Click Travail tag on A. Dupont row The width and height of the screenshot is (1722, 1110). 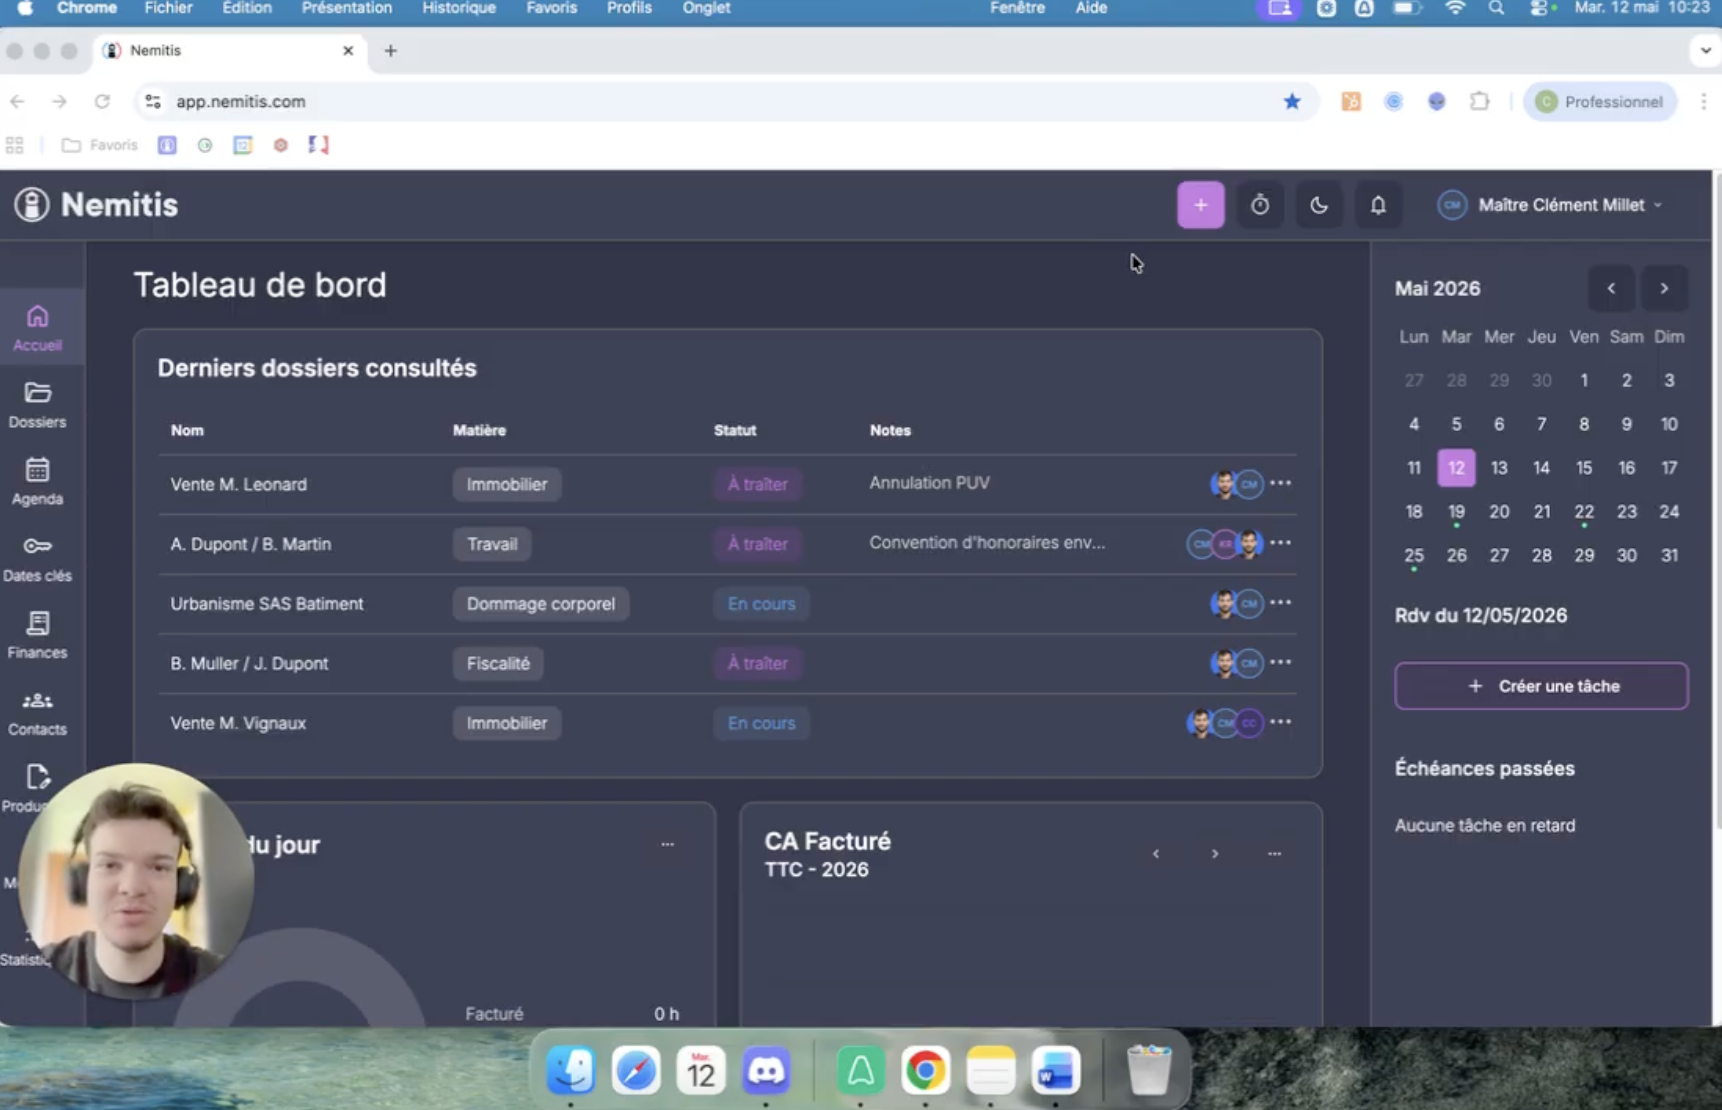492,544
